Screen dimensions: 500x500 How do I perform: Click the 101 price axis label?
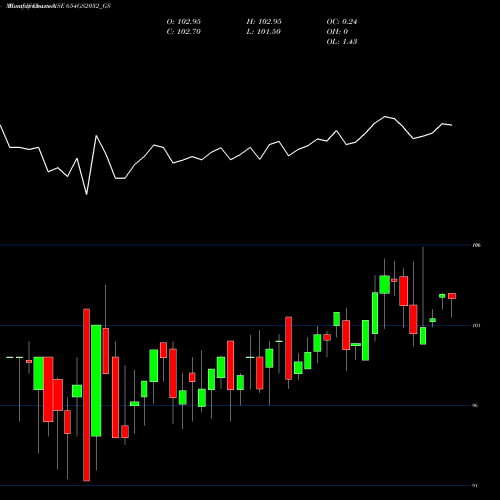[477, 325]
